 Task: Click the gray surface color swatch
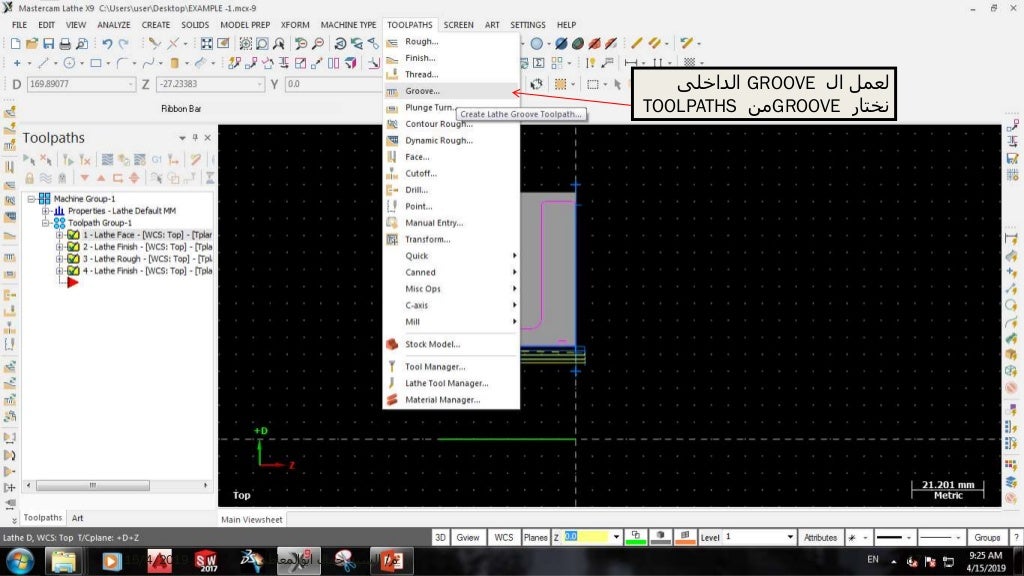[660, 537]
